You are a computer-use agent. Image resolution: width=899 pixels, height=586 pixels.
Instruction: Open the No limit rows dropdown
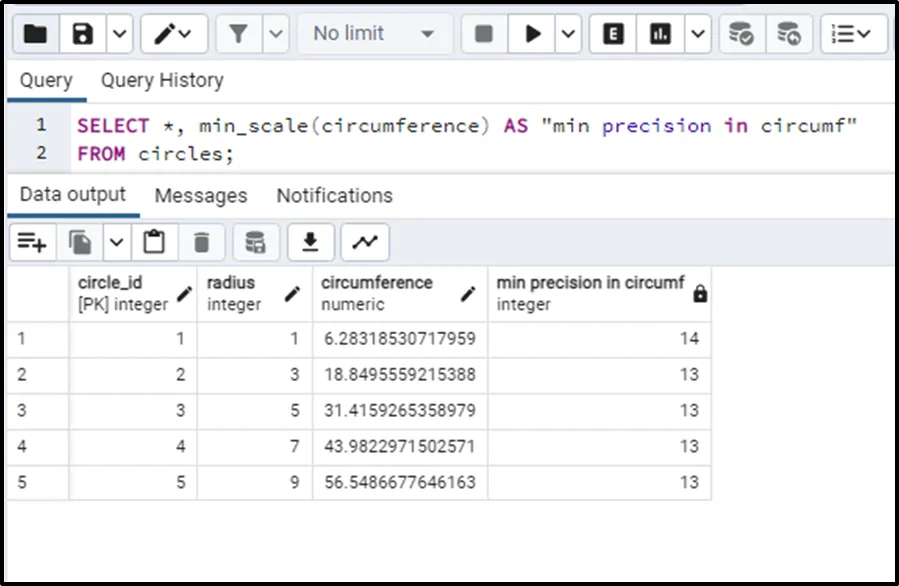pos(373,34)
